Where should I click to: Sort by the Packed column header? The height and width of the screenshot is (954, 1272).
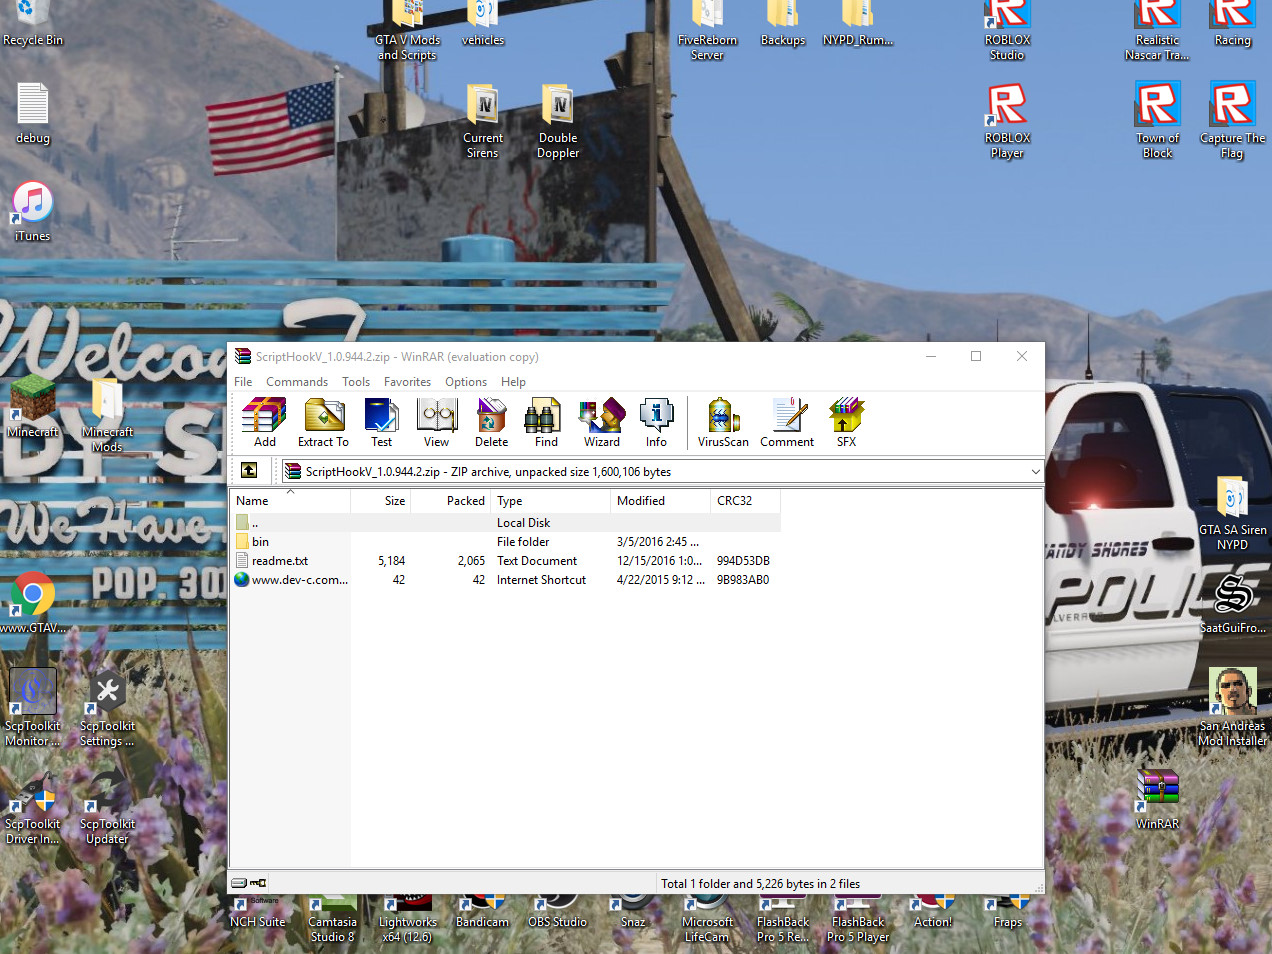[451, 501]
